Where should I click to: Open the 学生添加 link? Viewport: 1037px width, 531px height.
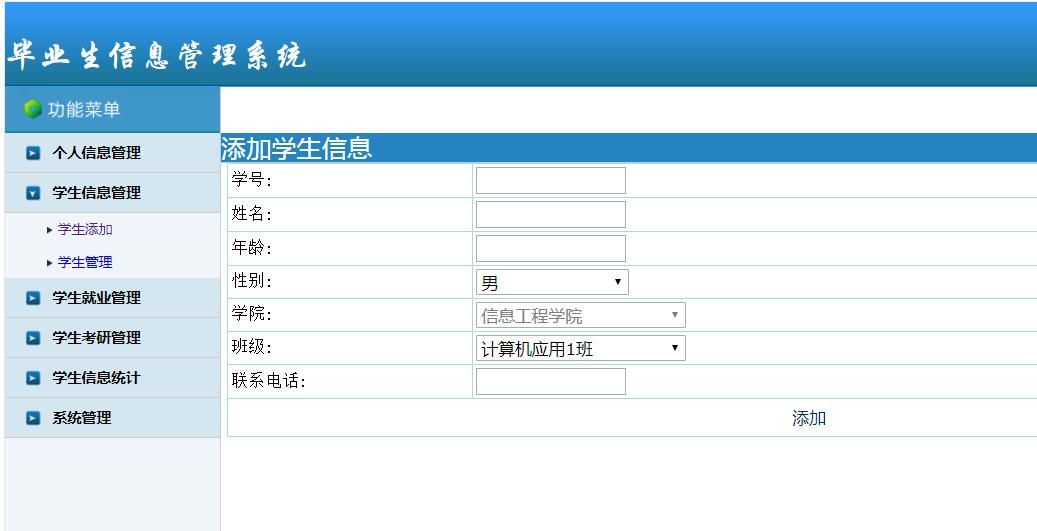(85, 229)
